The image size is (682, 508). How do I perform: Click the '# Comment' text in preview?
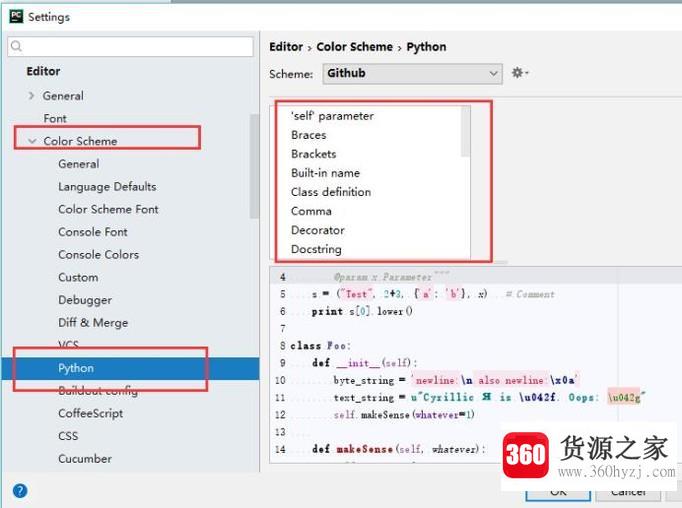[530, 294]
